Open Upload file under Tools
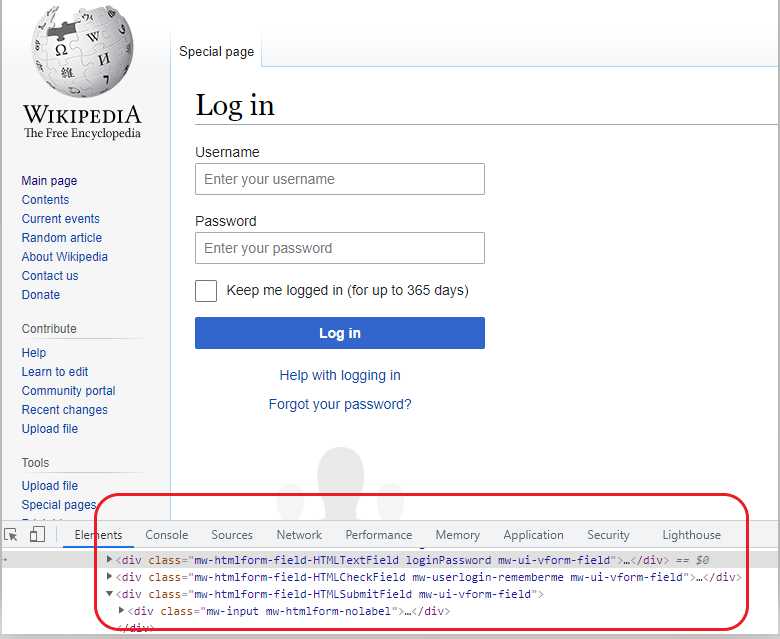This screenshot has width=780, height=639. (x=50, y=486)
